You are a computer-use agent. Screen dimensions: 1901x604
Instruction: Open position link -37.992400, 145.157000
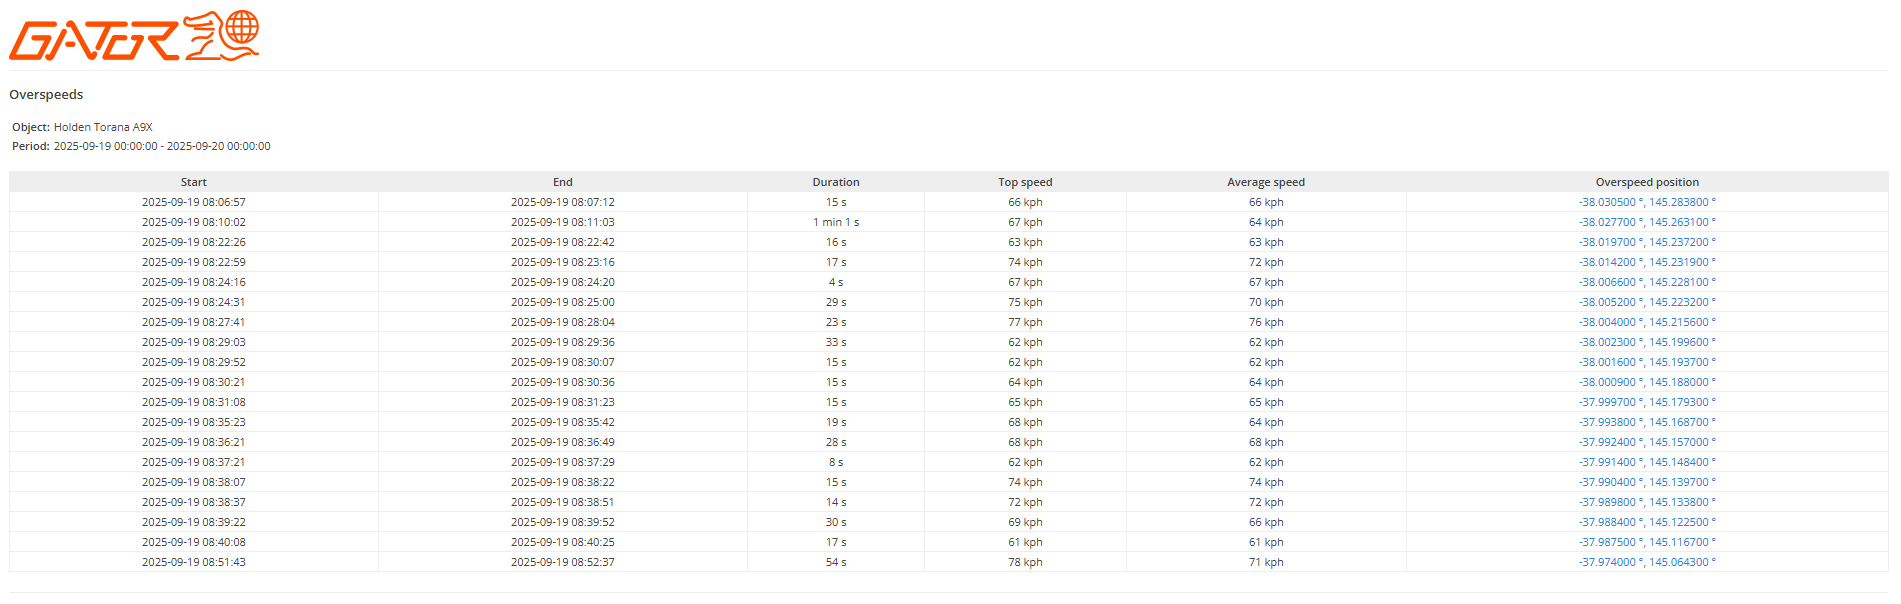tap(1646, 442)
